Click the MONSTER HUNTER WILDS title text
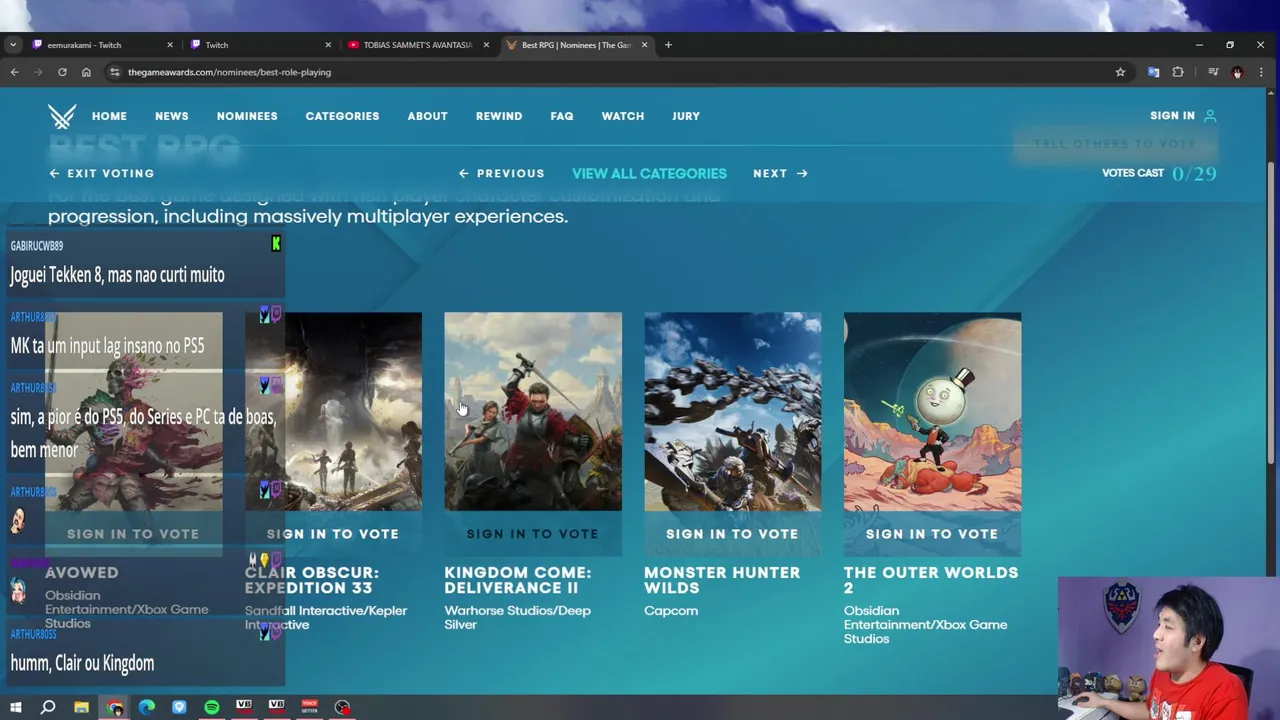The width and height of the screenshot is (1280, 720). coord(722,580)
